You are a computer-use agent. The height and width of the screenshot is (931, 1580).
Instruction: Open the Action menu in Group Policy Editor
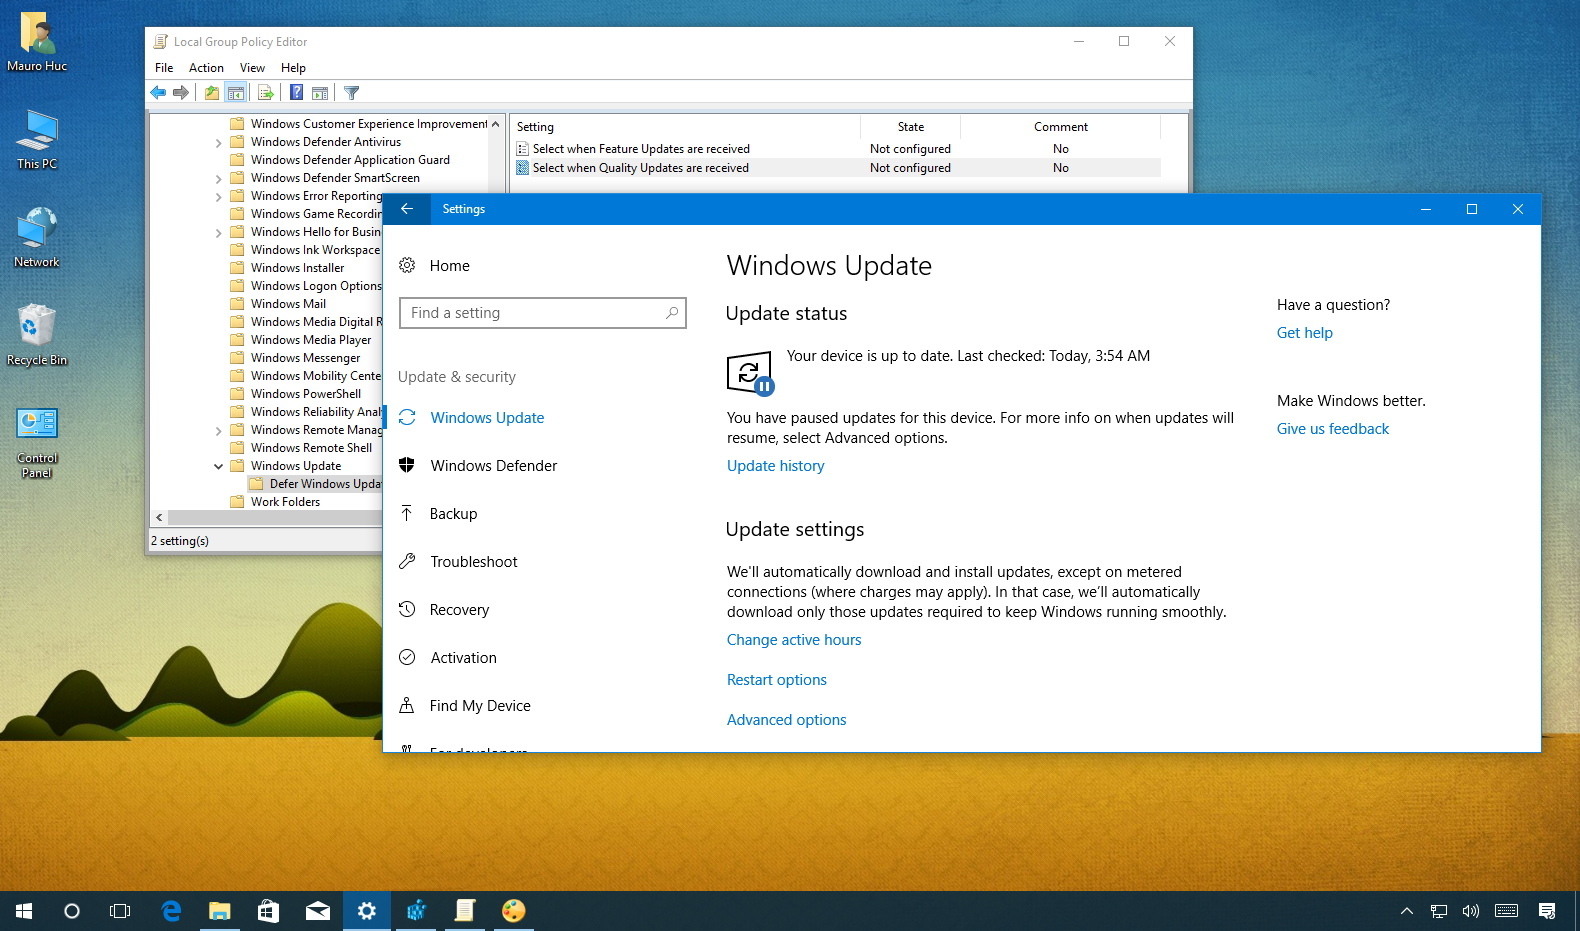pos(206,68)
